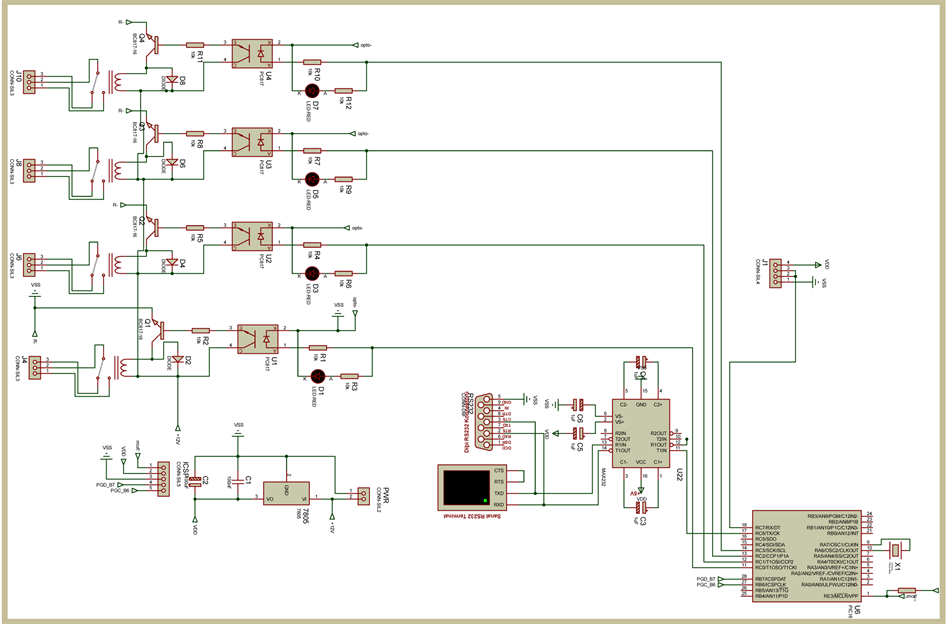This screenshot has width=948, height=624.
Task: Select the U4 PC817 optocoupler
Action: (255, 52)
